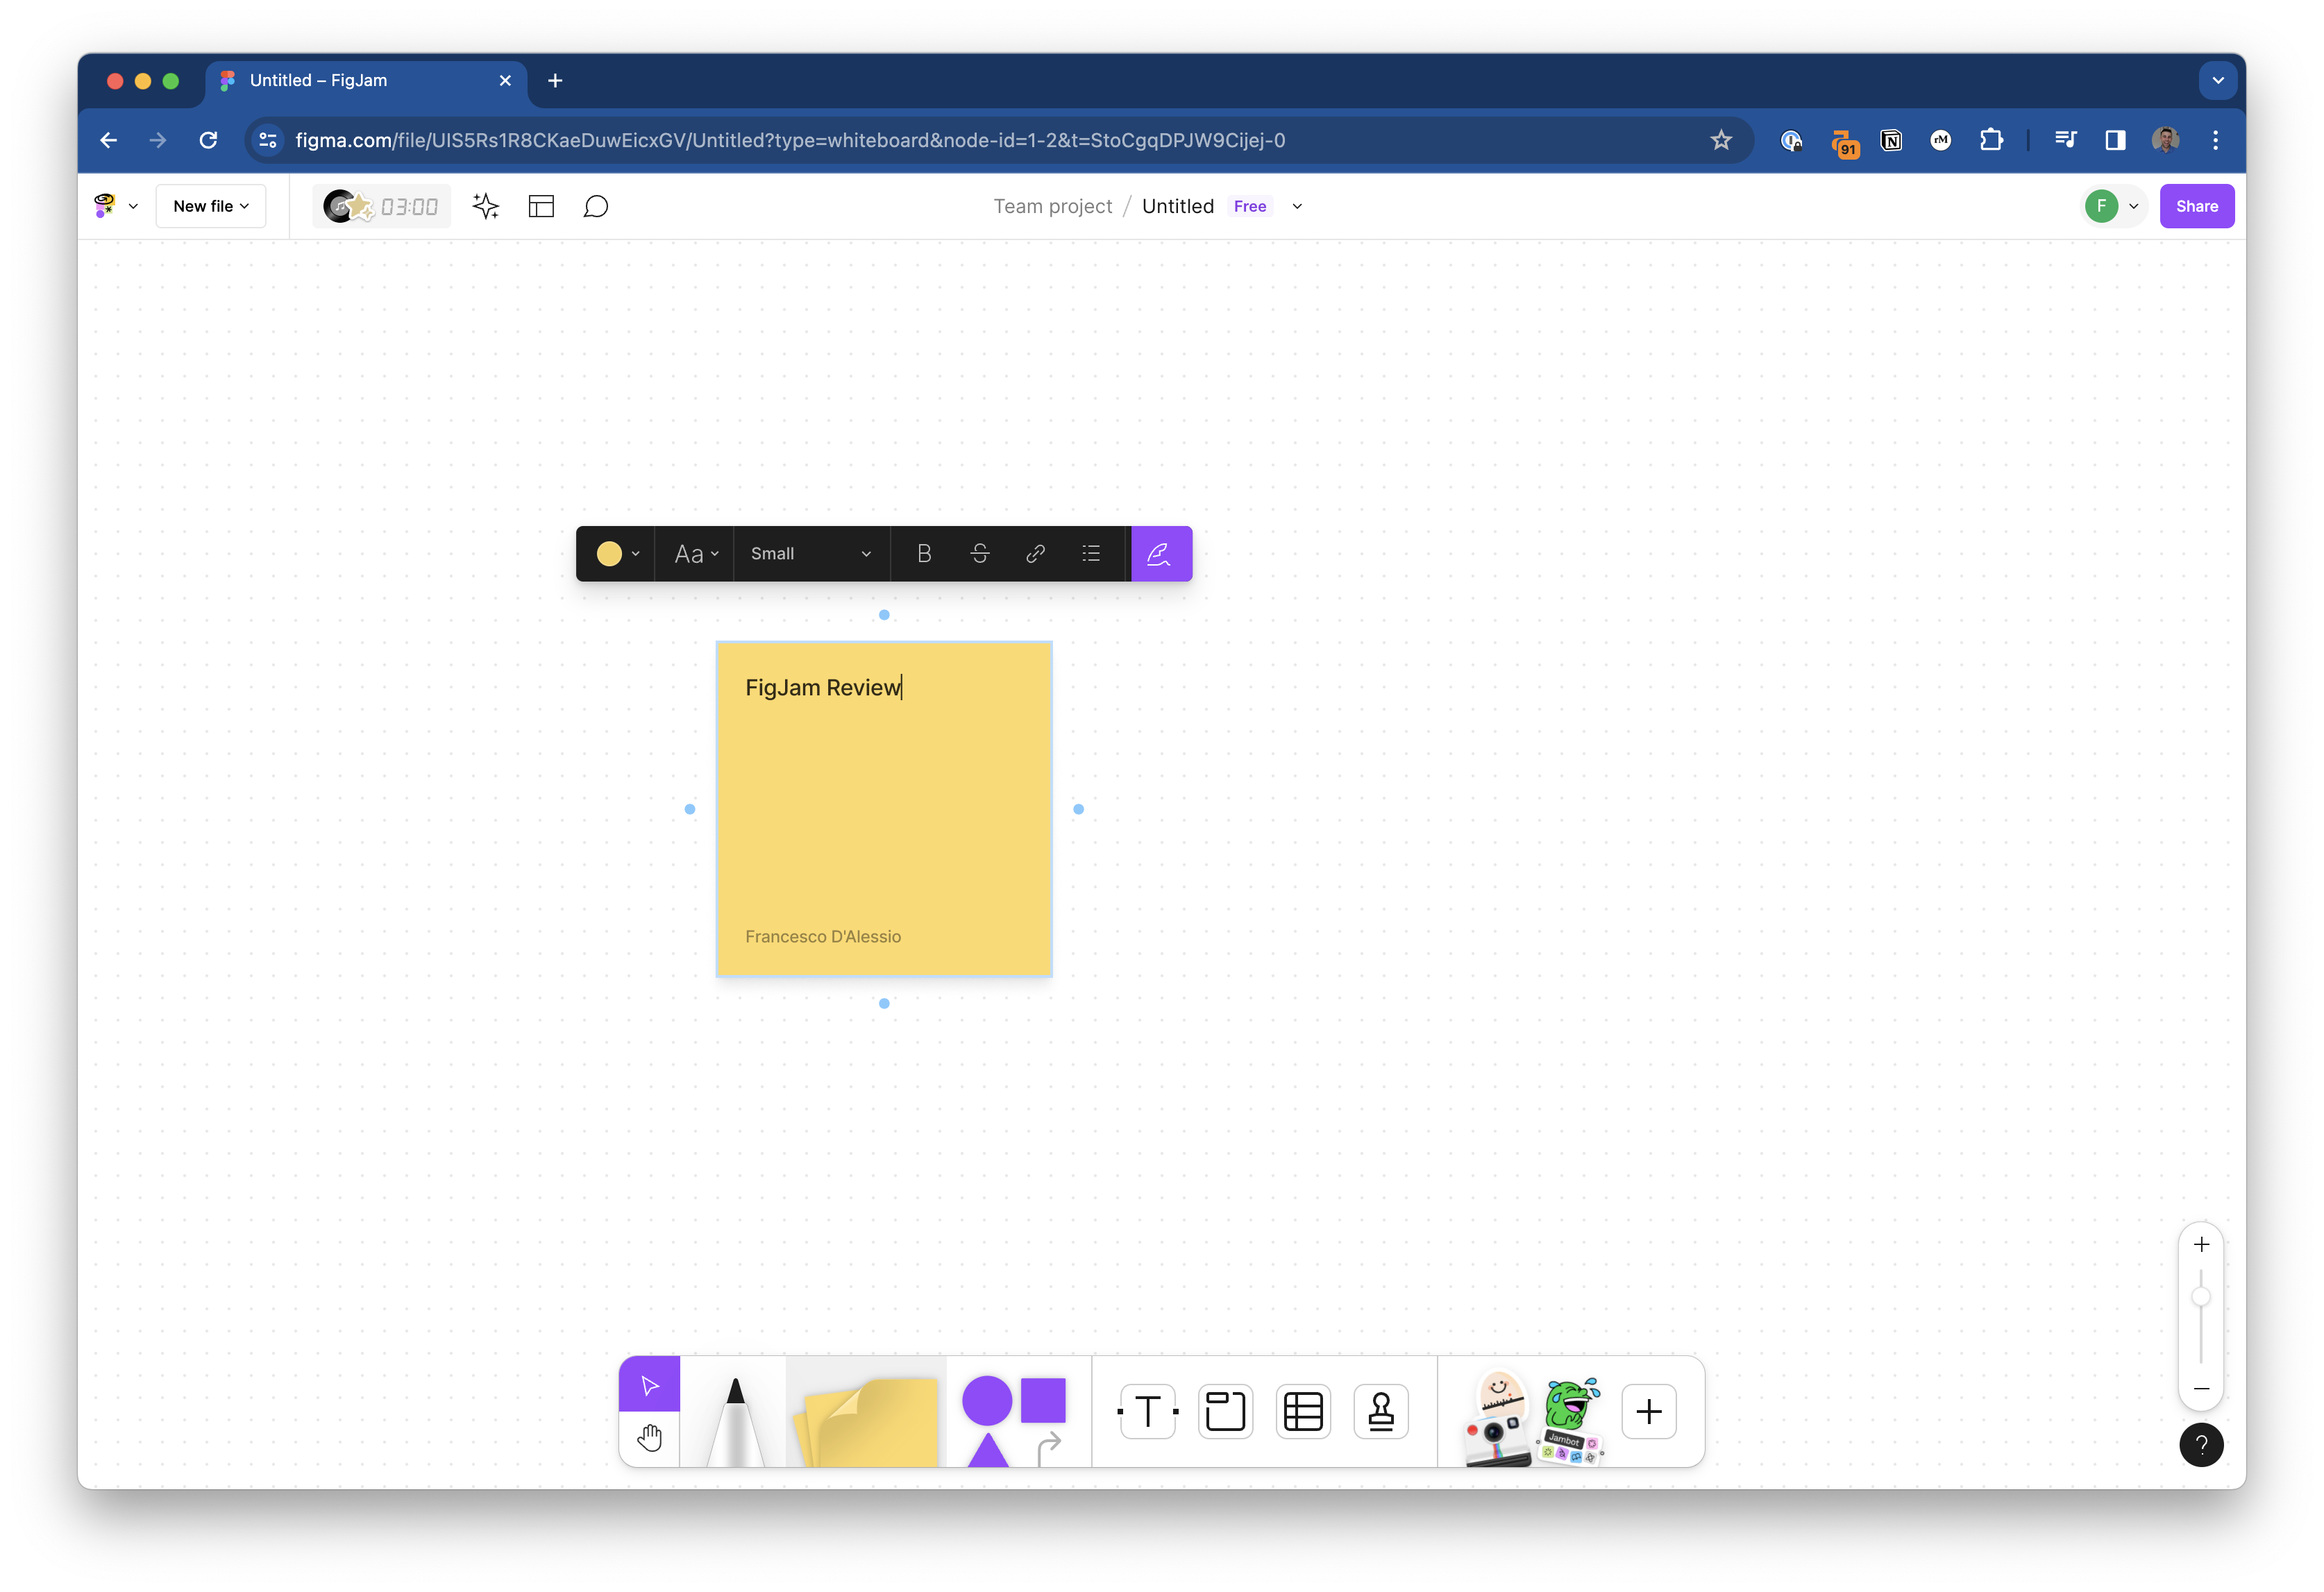Toggle strikethrough formatting
Viewport: 2324px width, 1592px height.
[980, 553]
